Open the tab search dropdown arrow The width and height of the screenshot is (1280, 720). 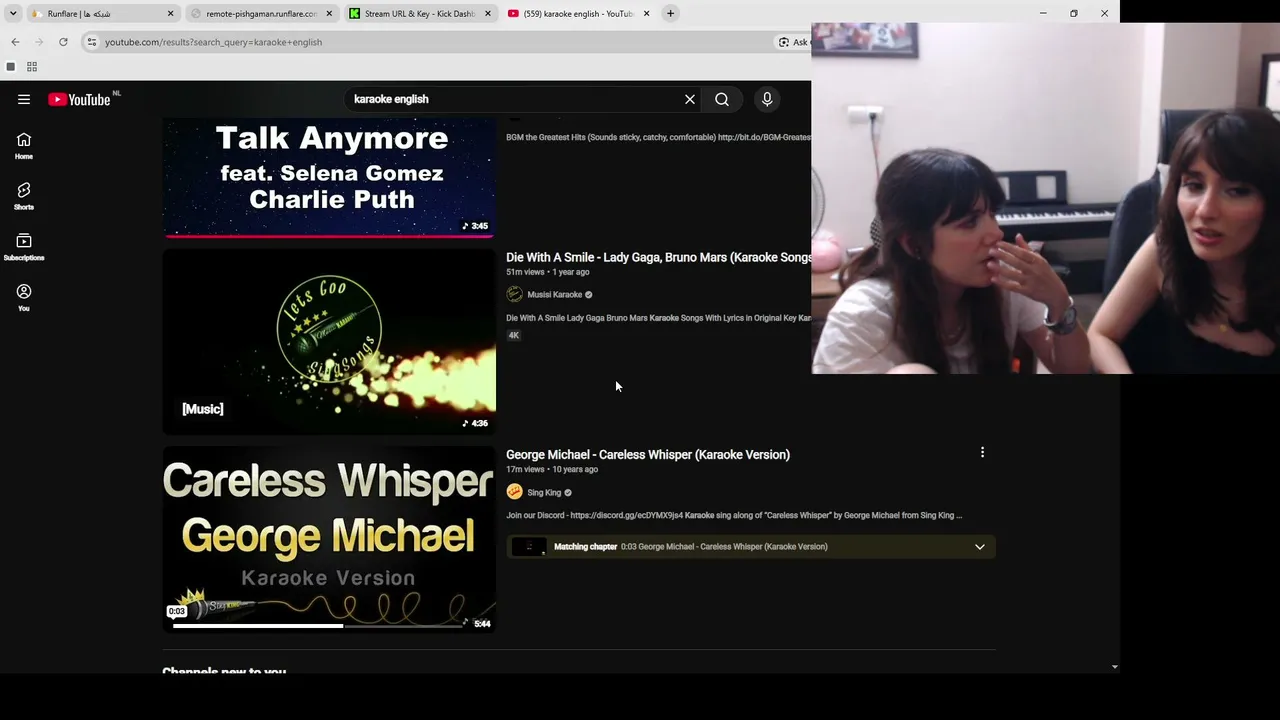point(13,13)
